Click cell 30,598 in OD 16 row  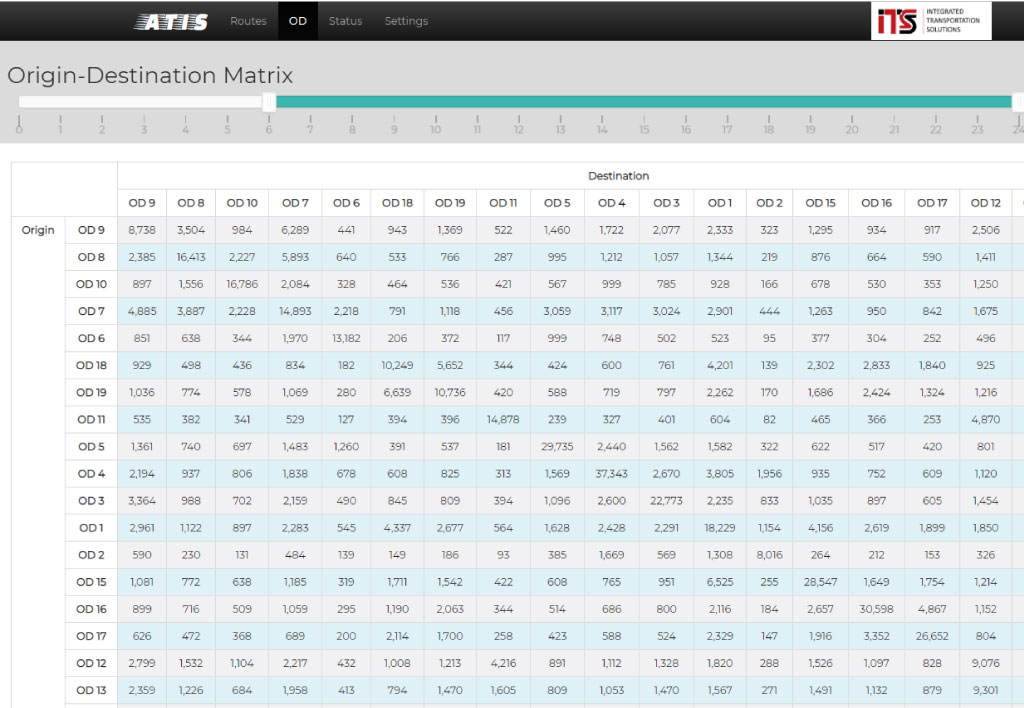[876, 609]
